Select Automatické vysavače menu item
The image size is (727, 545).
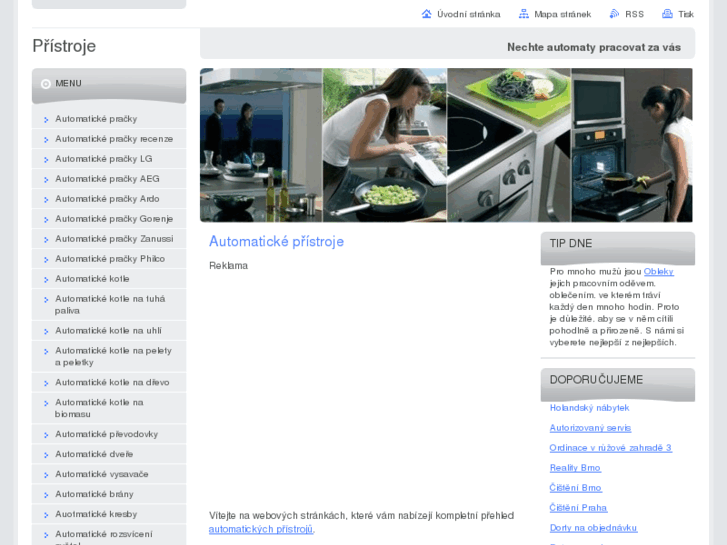point(109,474)
